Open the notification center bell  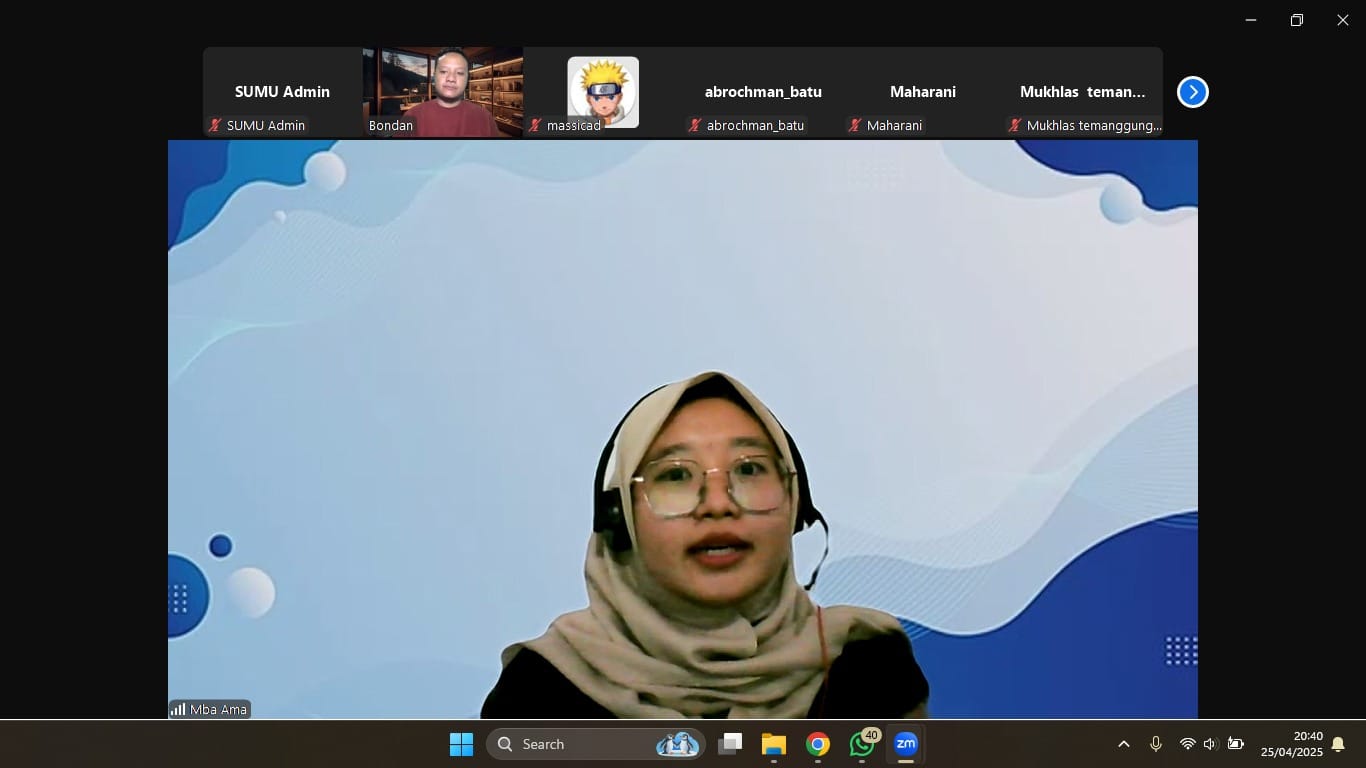point(1338,744)
